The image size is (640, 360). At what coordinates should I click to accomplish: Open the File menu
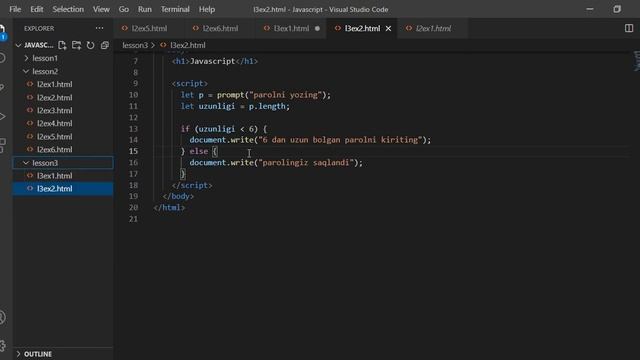click(x=15, y=9)
